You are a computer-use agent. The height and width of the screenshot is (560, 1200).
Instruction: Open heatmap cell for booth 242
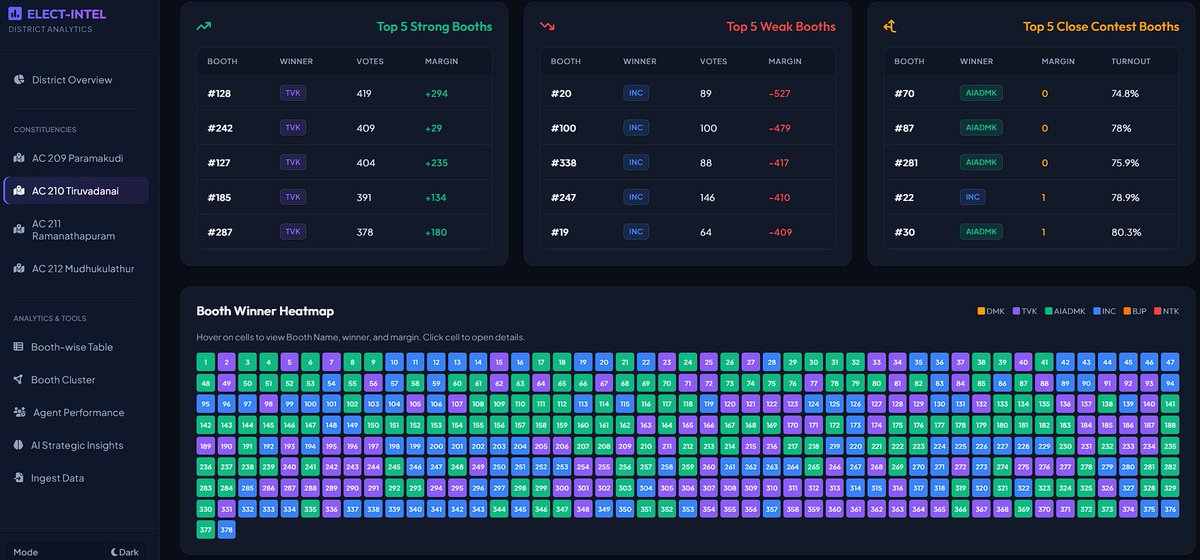331,467
